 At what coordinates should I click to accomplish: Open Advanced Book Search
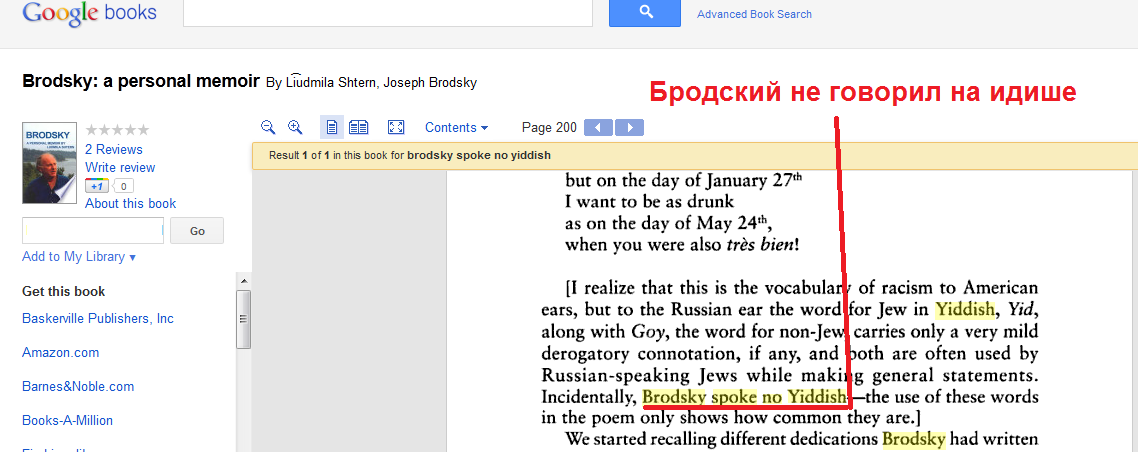[754, 14]
